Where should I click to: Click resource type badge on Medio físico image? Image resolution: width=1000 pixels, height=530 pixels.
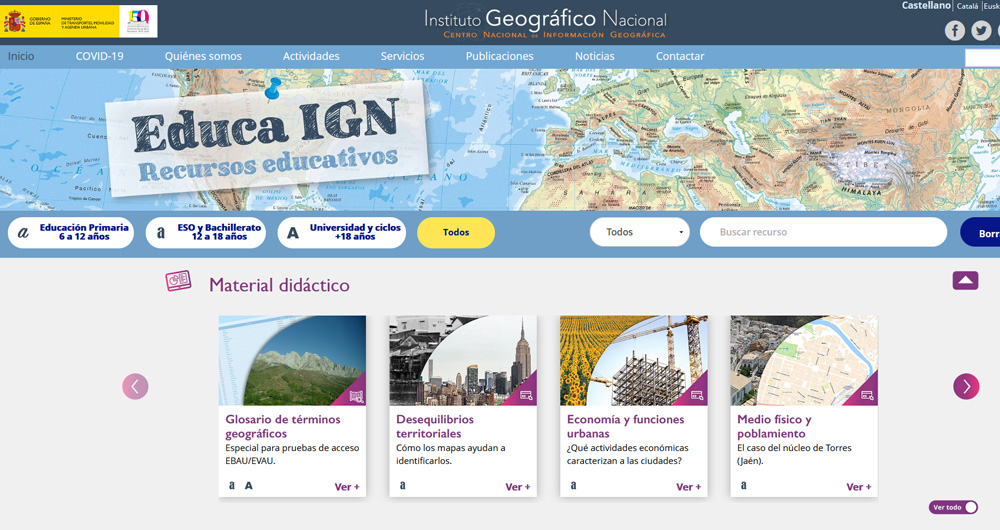point(867,396)
